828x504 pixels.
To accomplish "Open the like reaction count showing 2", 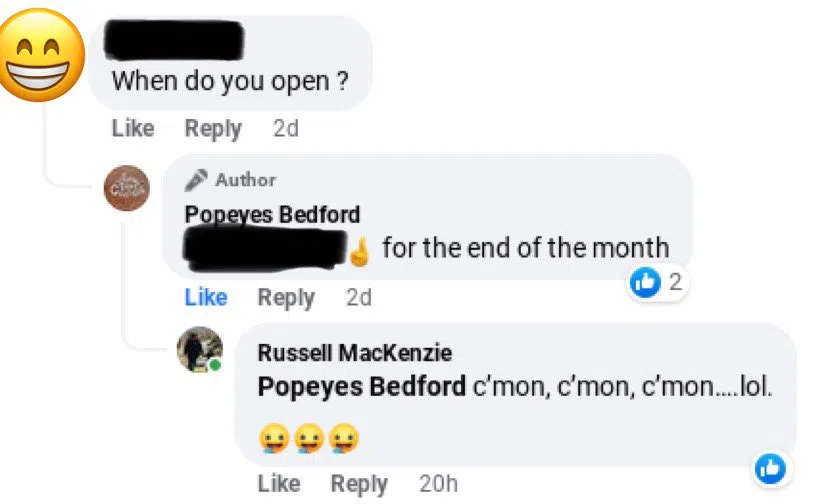I will click(658, 284).
